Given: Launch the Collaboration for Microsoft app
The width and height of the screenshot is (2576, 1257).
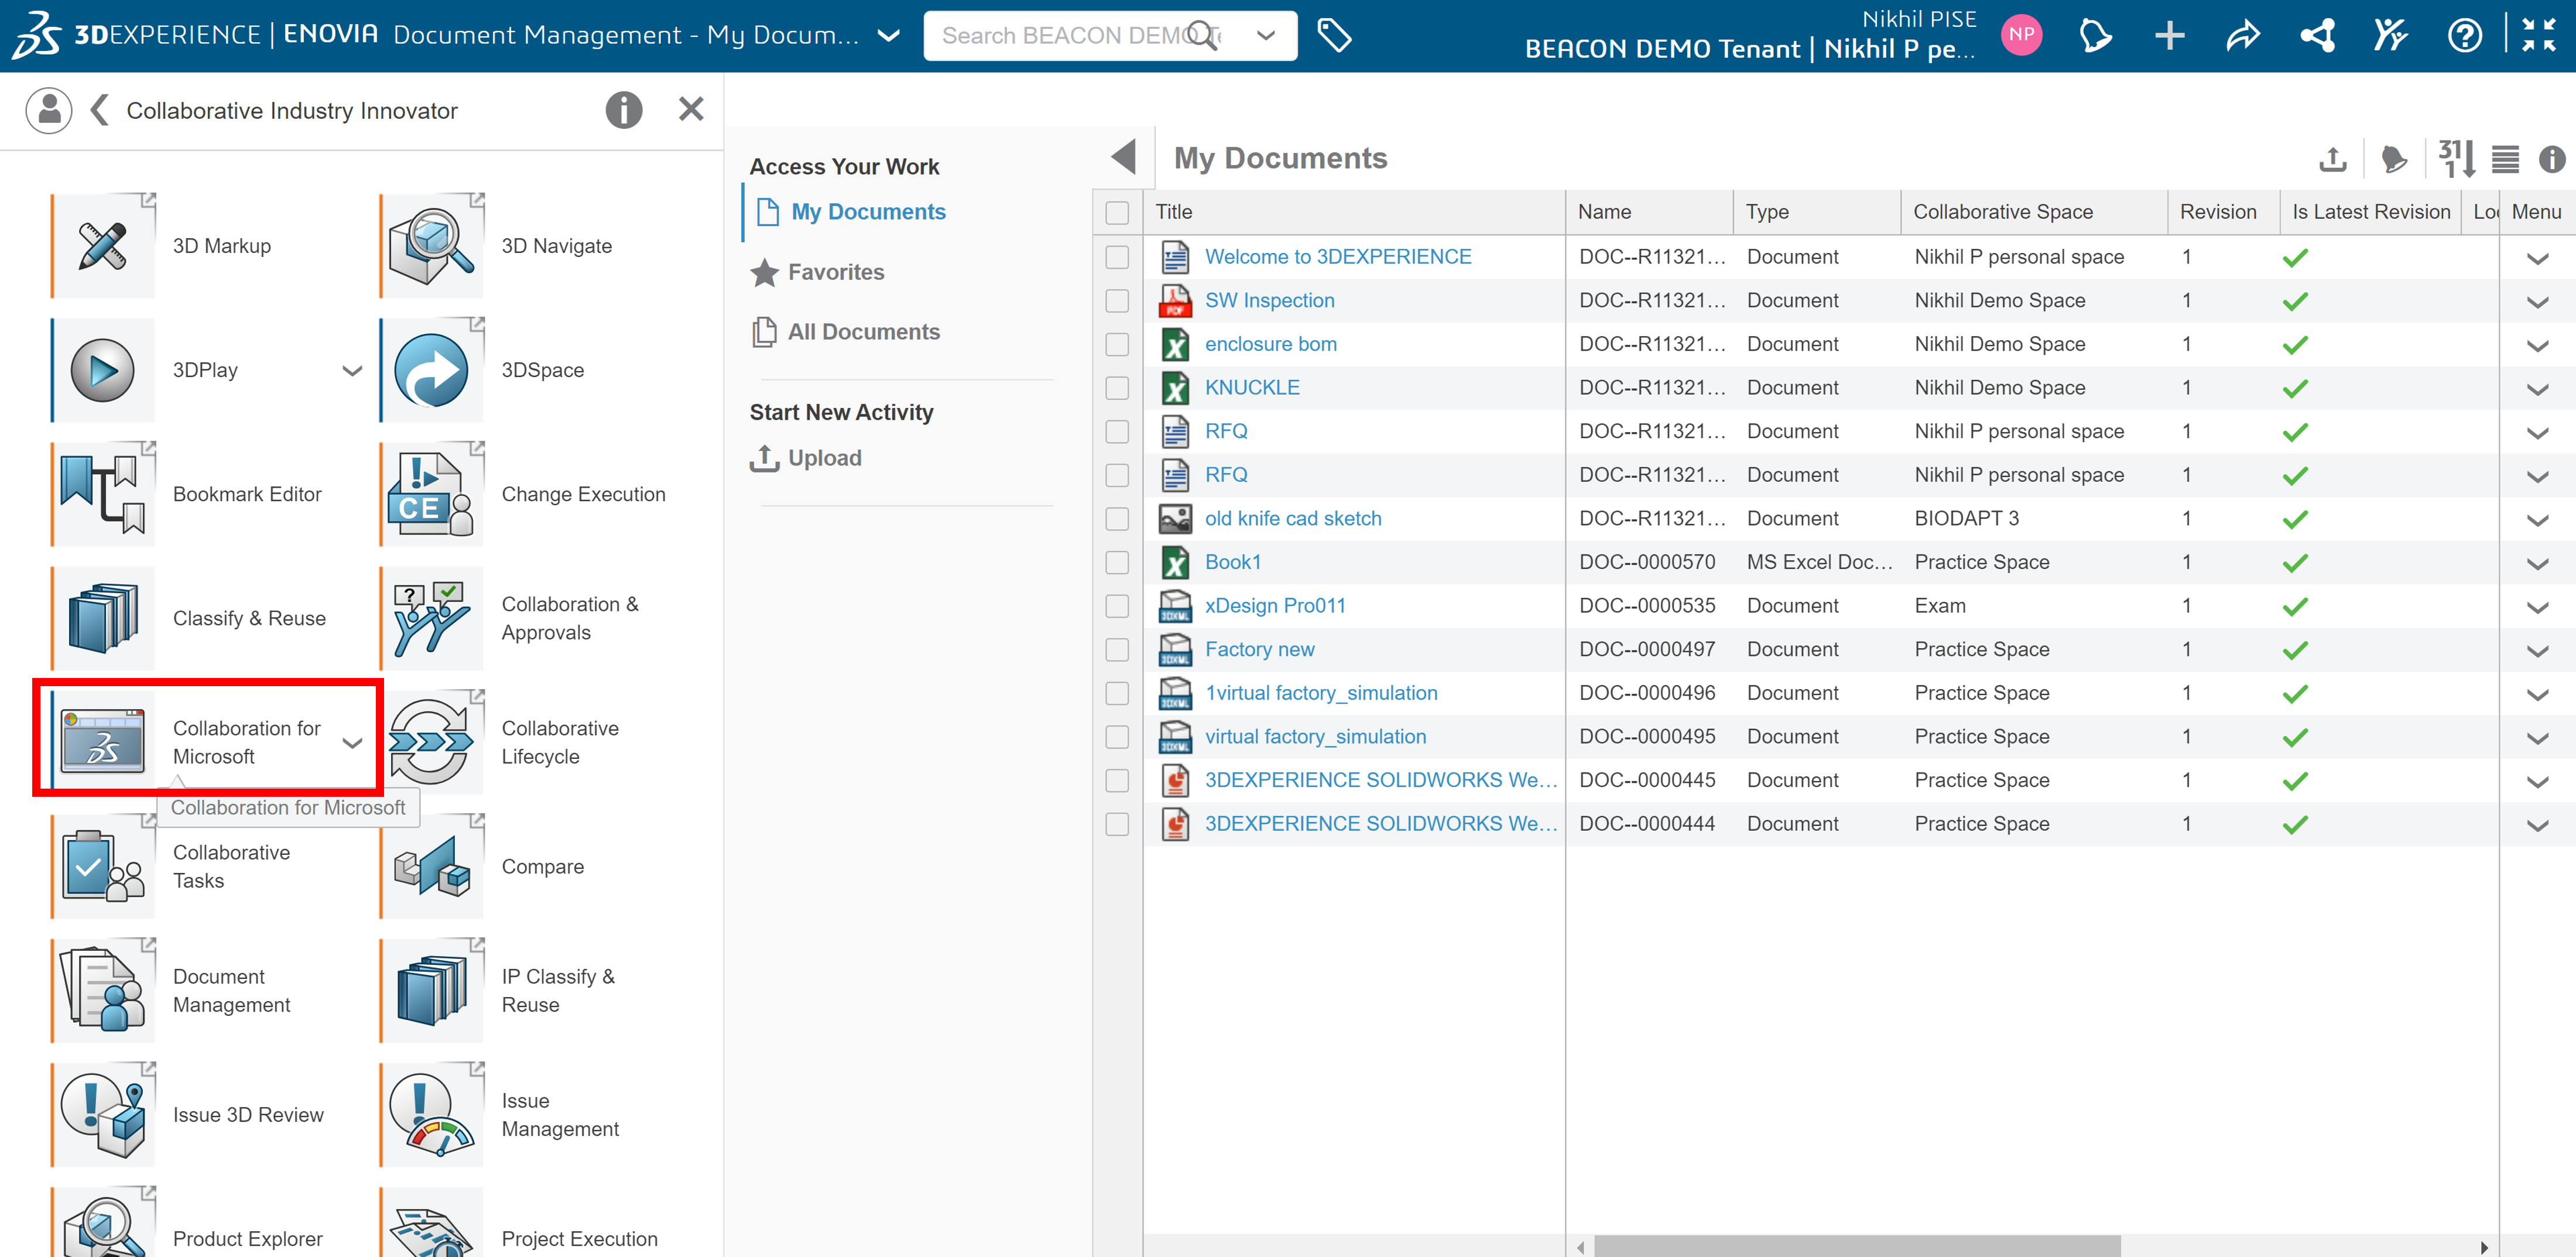Looking at the screenshot, I should click(x=103, y=742).
